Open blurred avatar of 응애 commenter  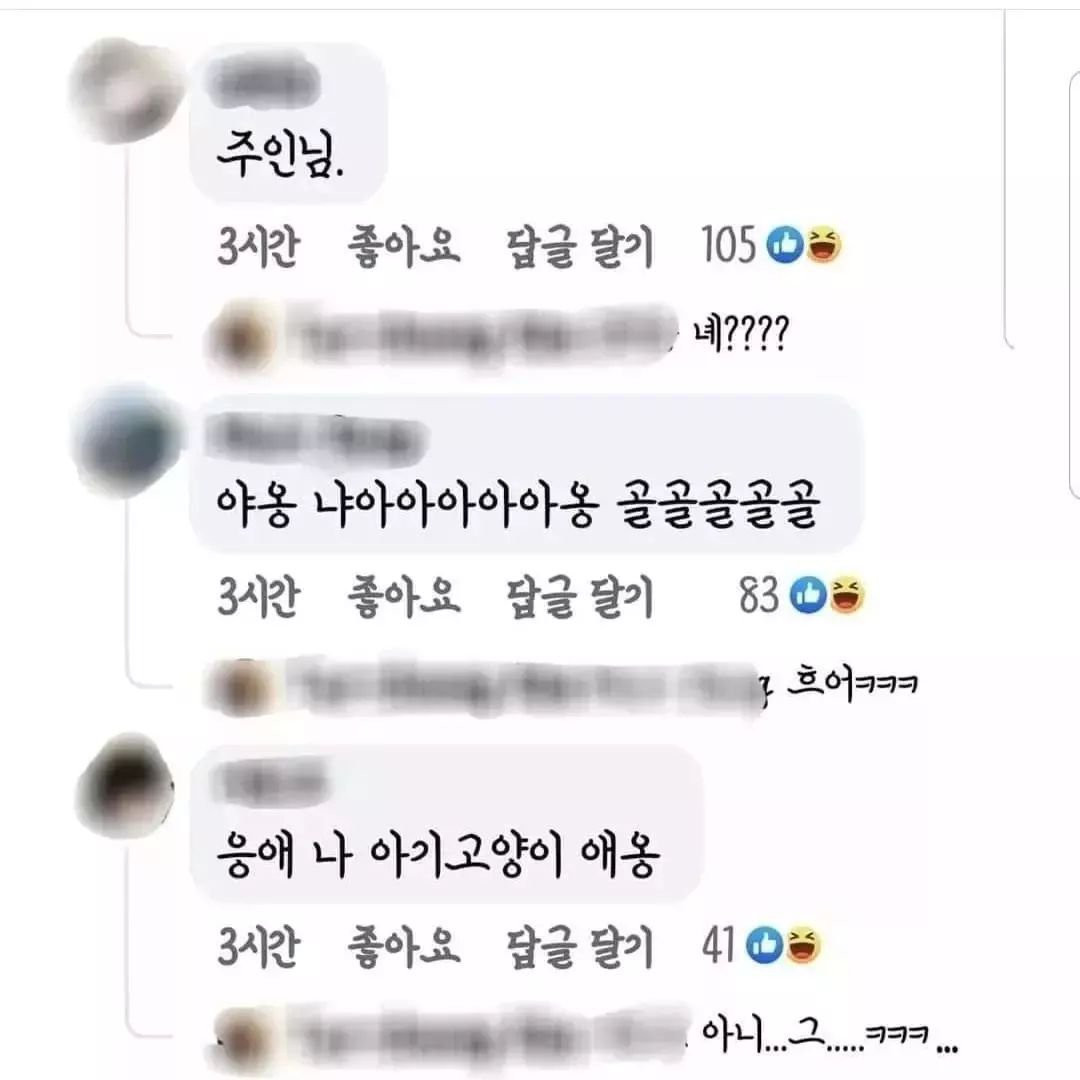pyautogui.click(x=125, y=785)
